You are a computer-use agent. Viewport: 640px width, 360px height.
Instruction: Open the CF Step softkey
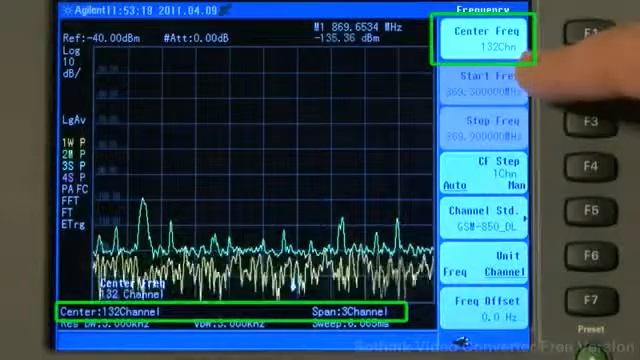[483, 173]
